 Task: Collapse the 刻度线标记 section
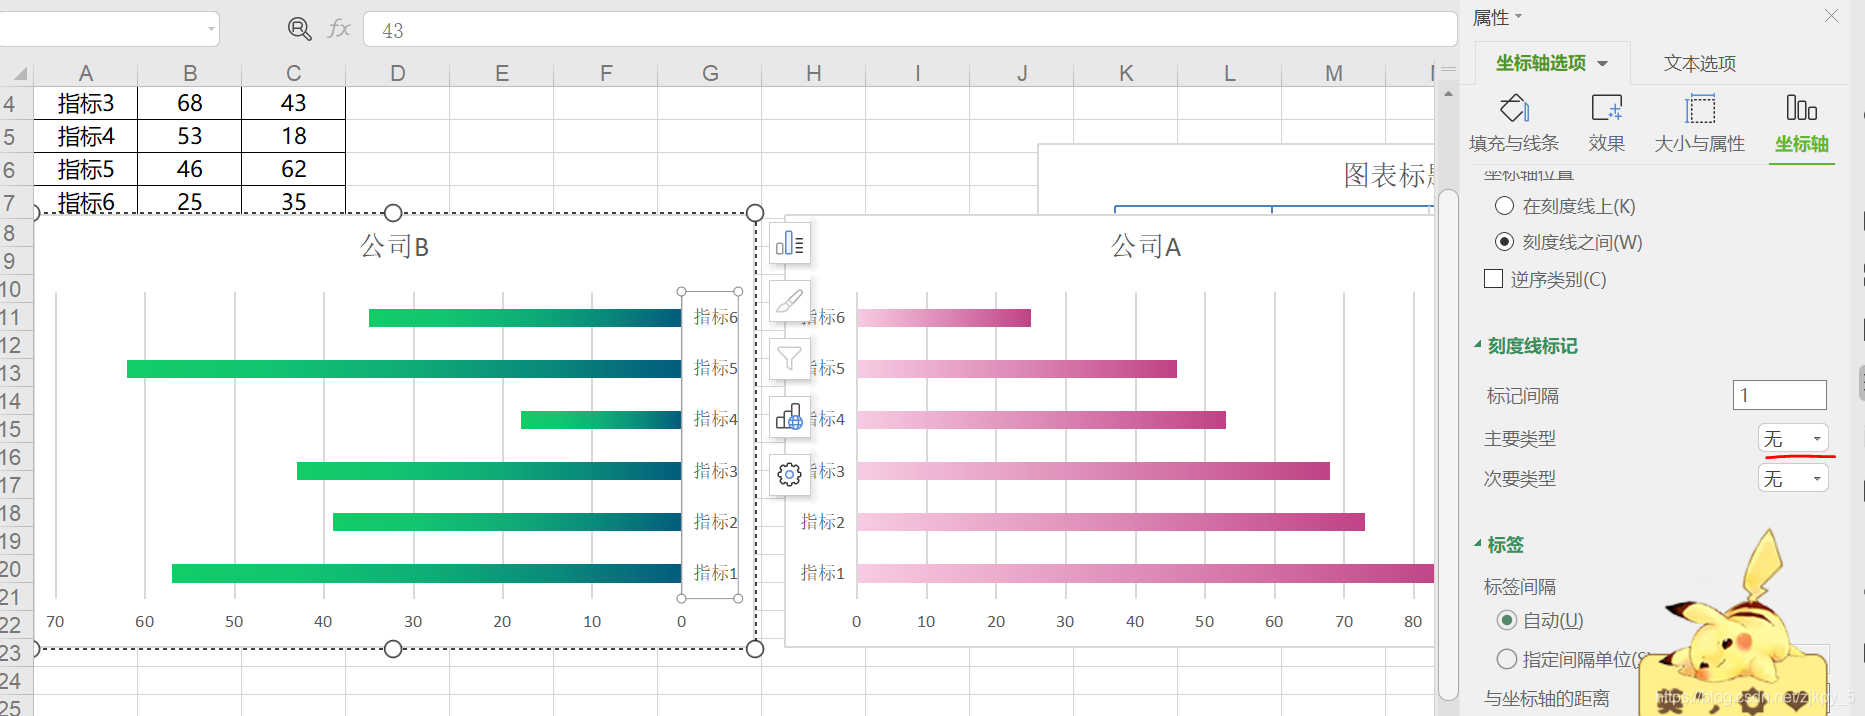tap(1478, 345)
